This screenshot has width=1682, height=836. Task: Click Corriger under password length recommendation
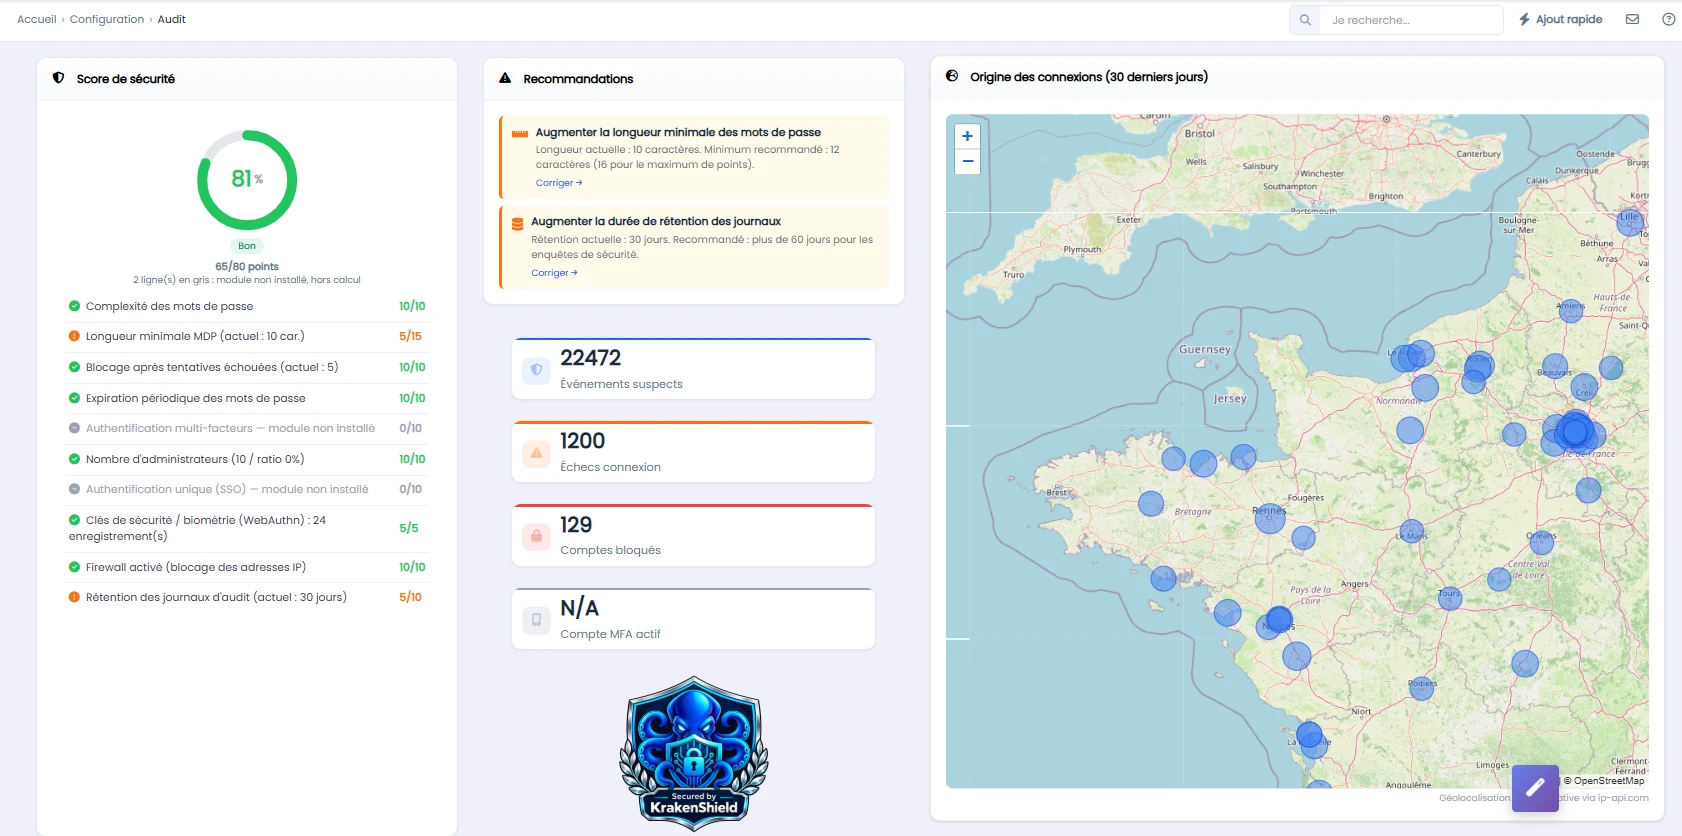coord(559,183)
